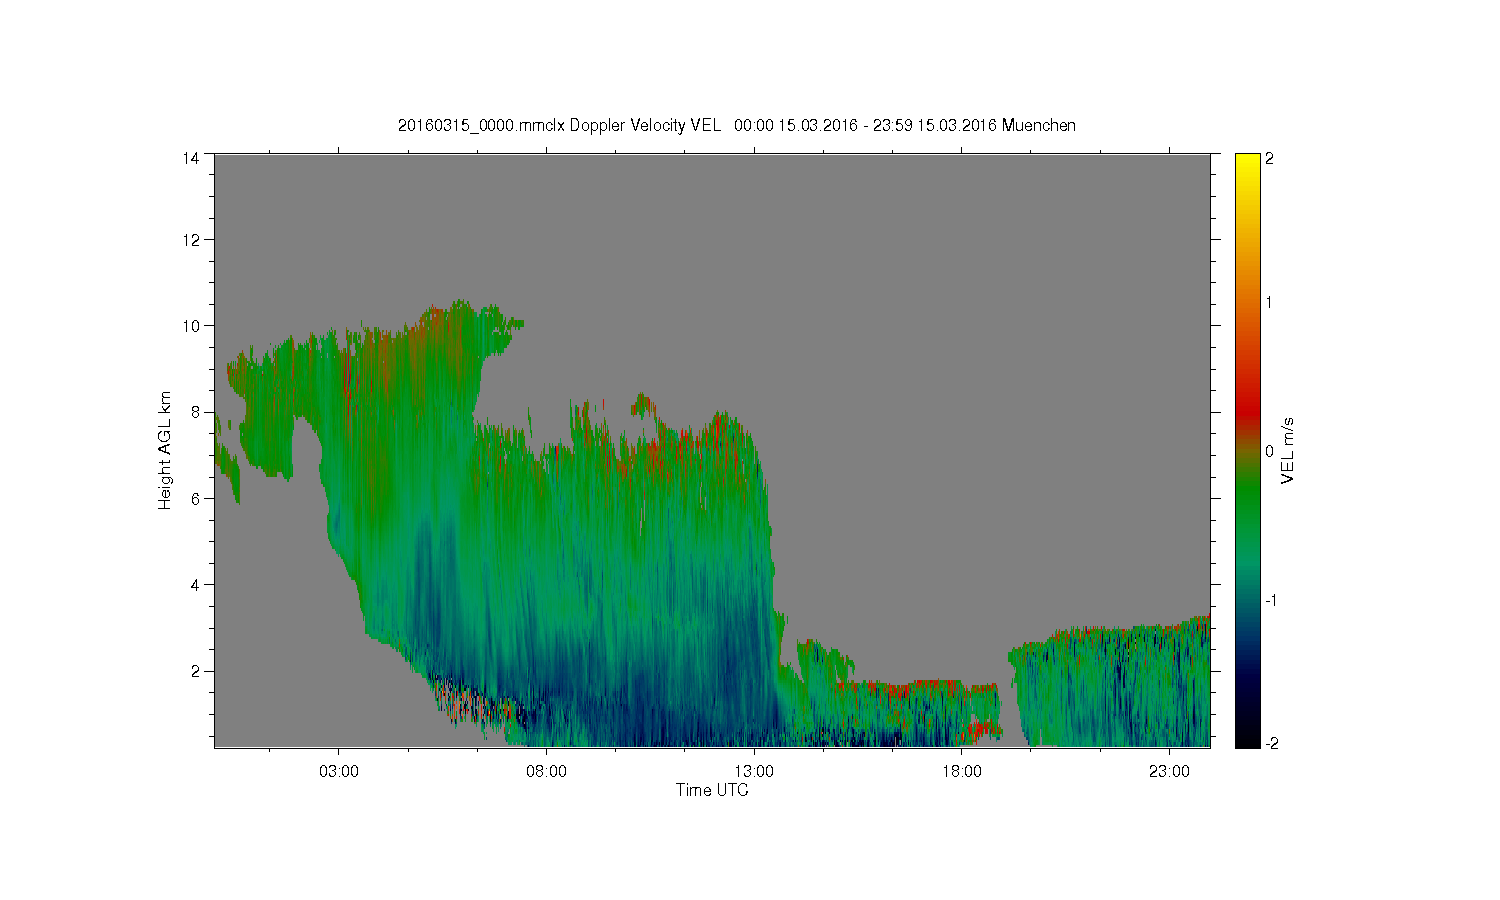Click the '08:00' time axis label
This screenshot has height=900, width=1500.
[546, 771]
